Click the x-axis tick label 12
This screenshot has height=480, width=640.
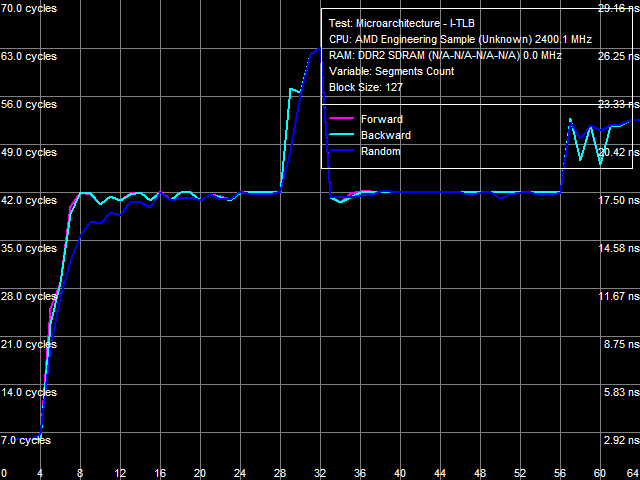pos(120,473)
